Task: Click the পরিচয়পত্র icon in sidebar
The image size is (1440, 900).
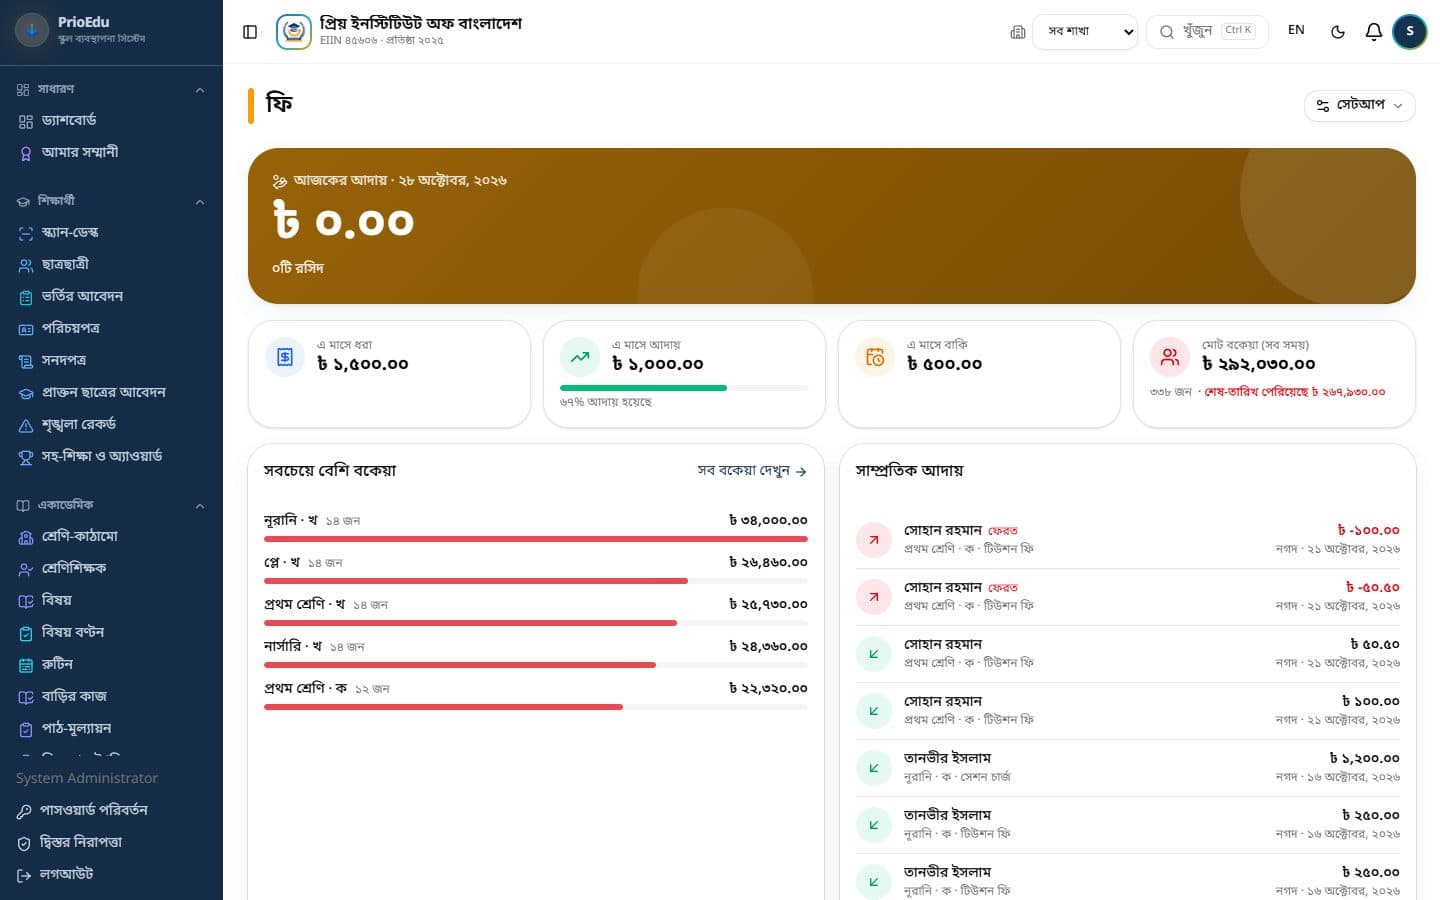Action: pyautogui.click(x=26, y=329)
